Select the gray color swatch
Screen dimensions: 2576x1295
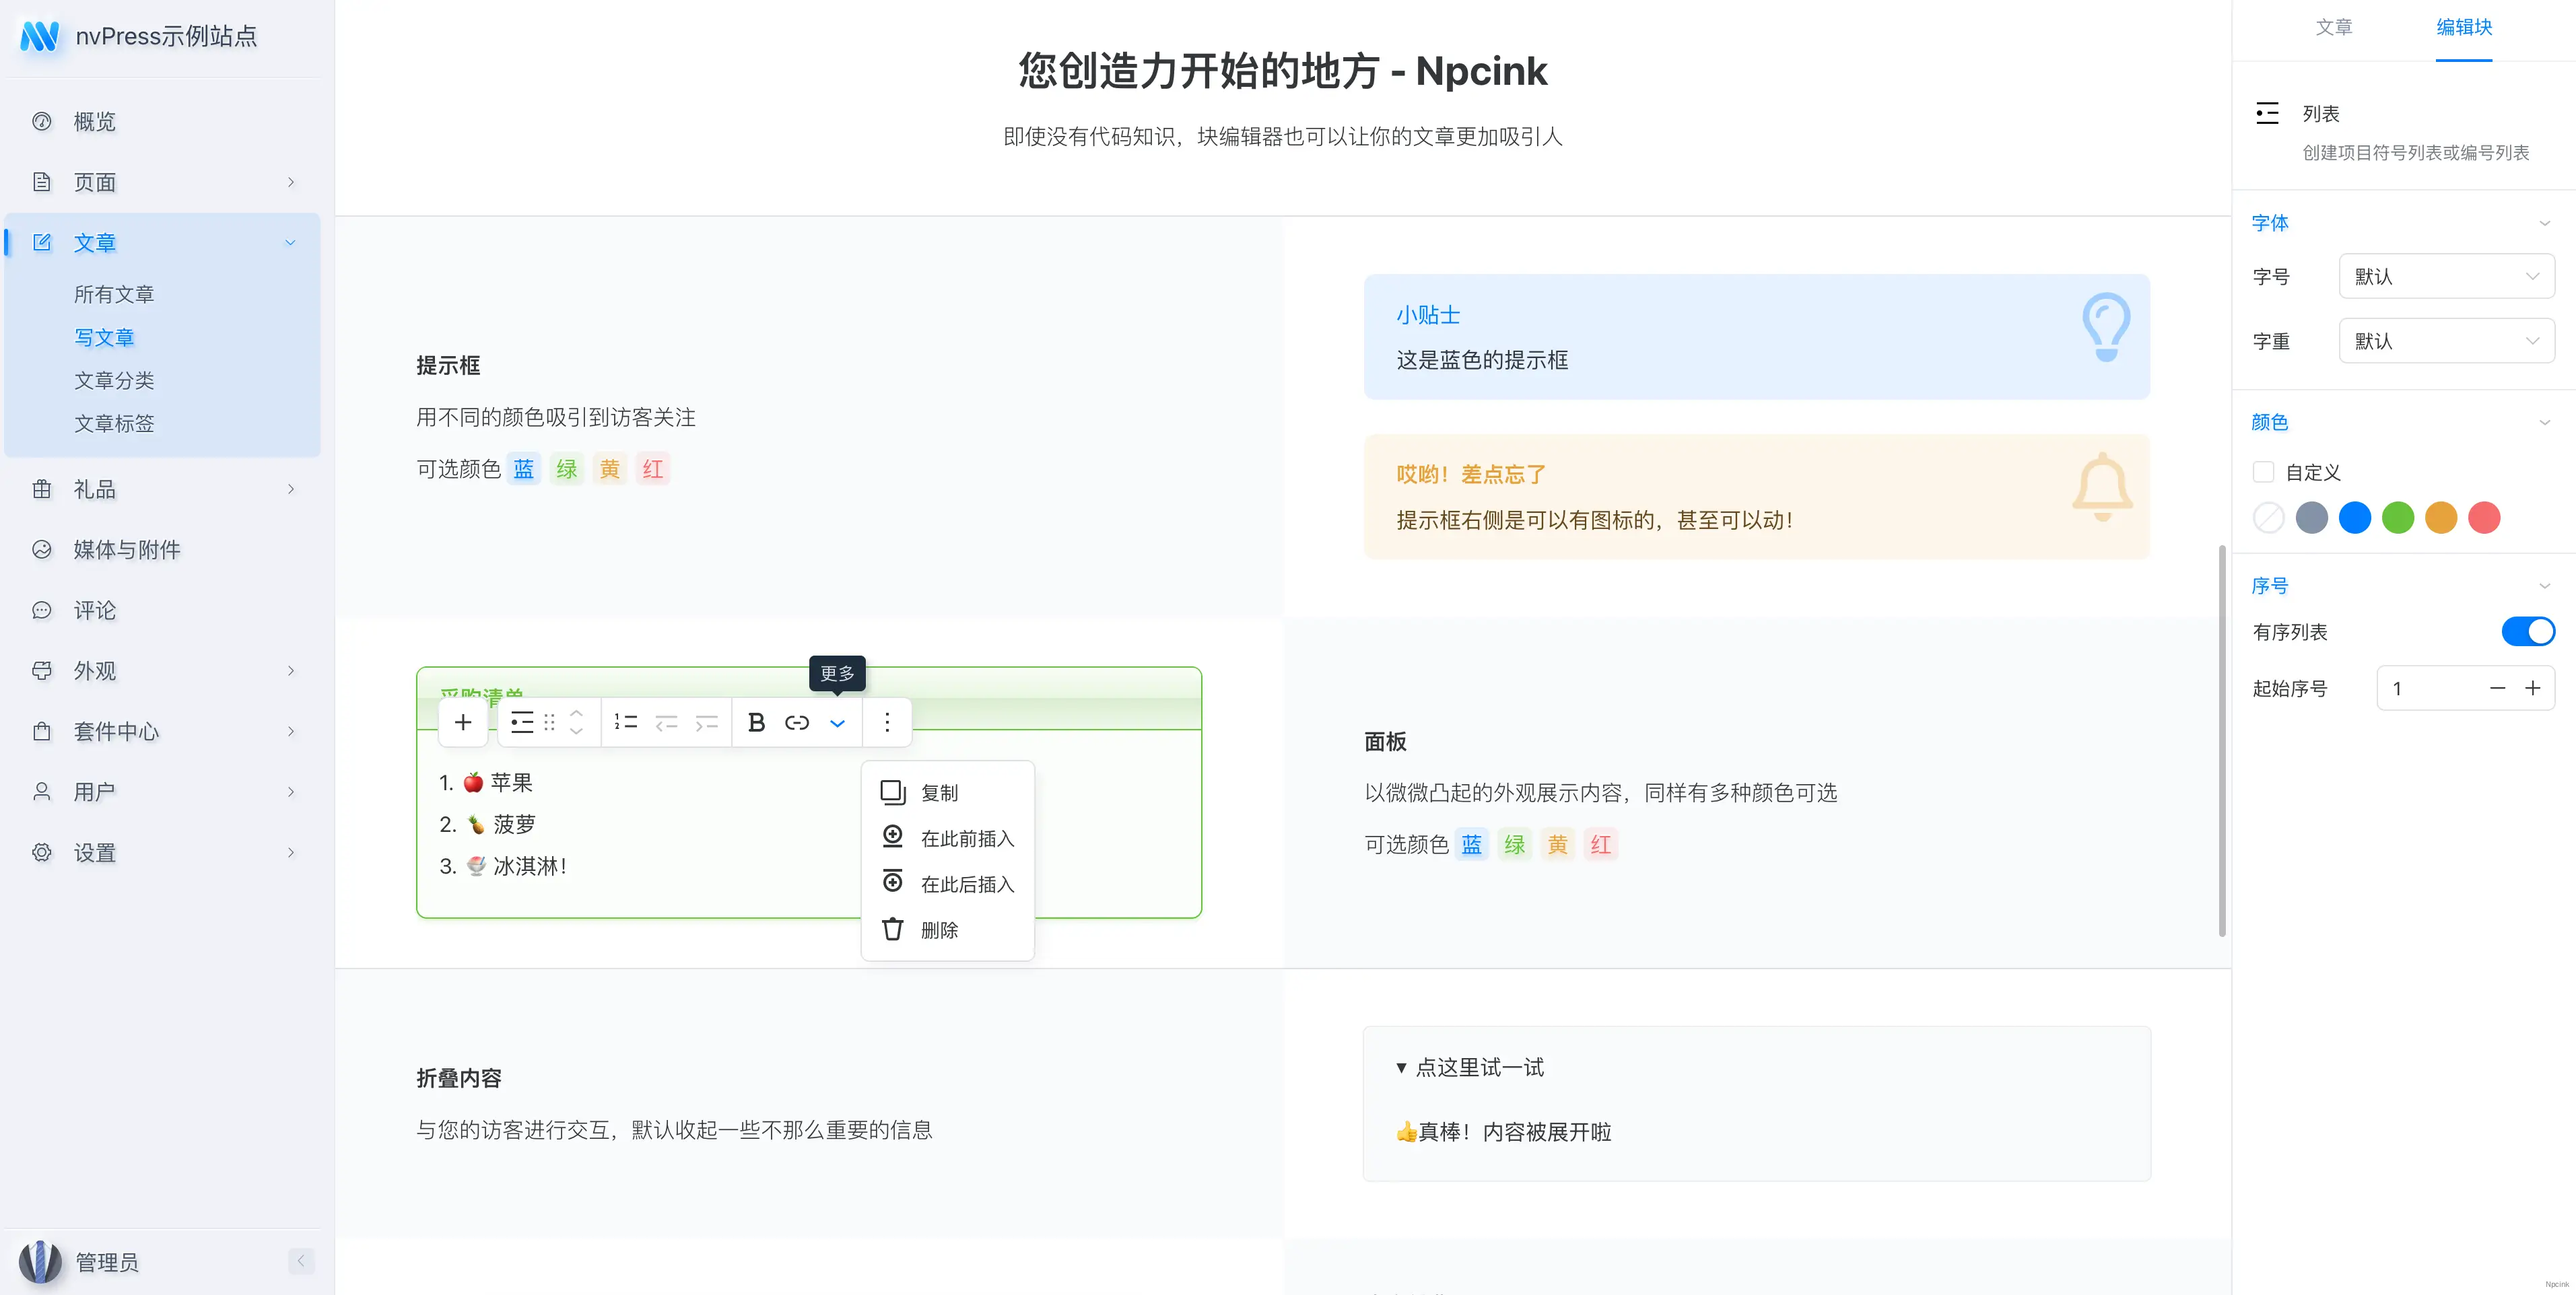2312,517
